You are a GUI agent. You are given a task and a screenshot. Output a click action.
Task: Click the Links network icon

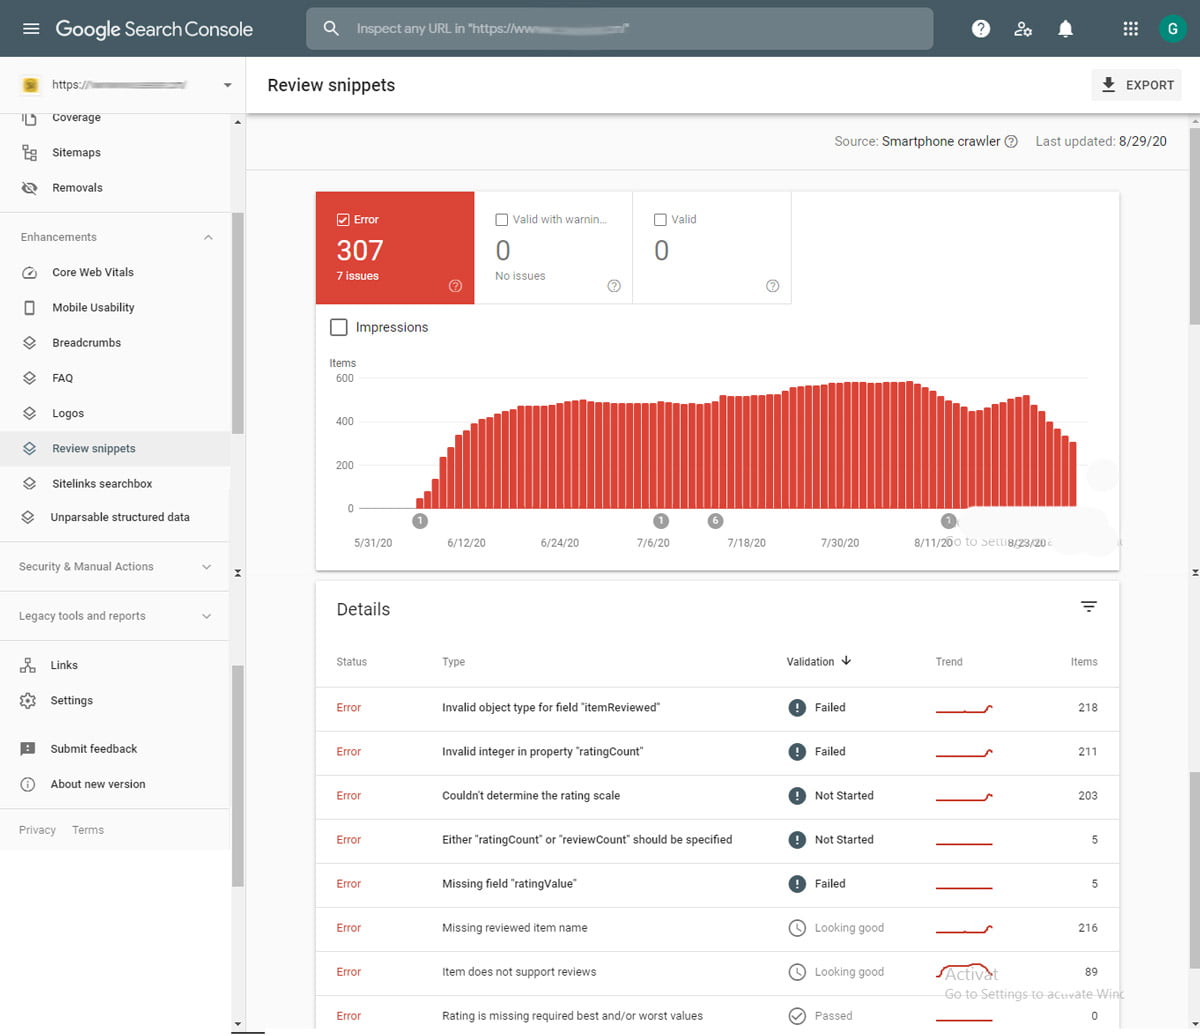28,665
